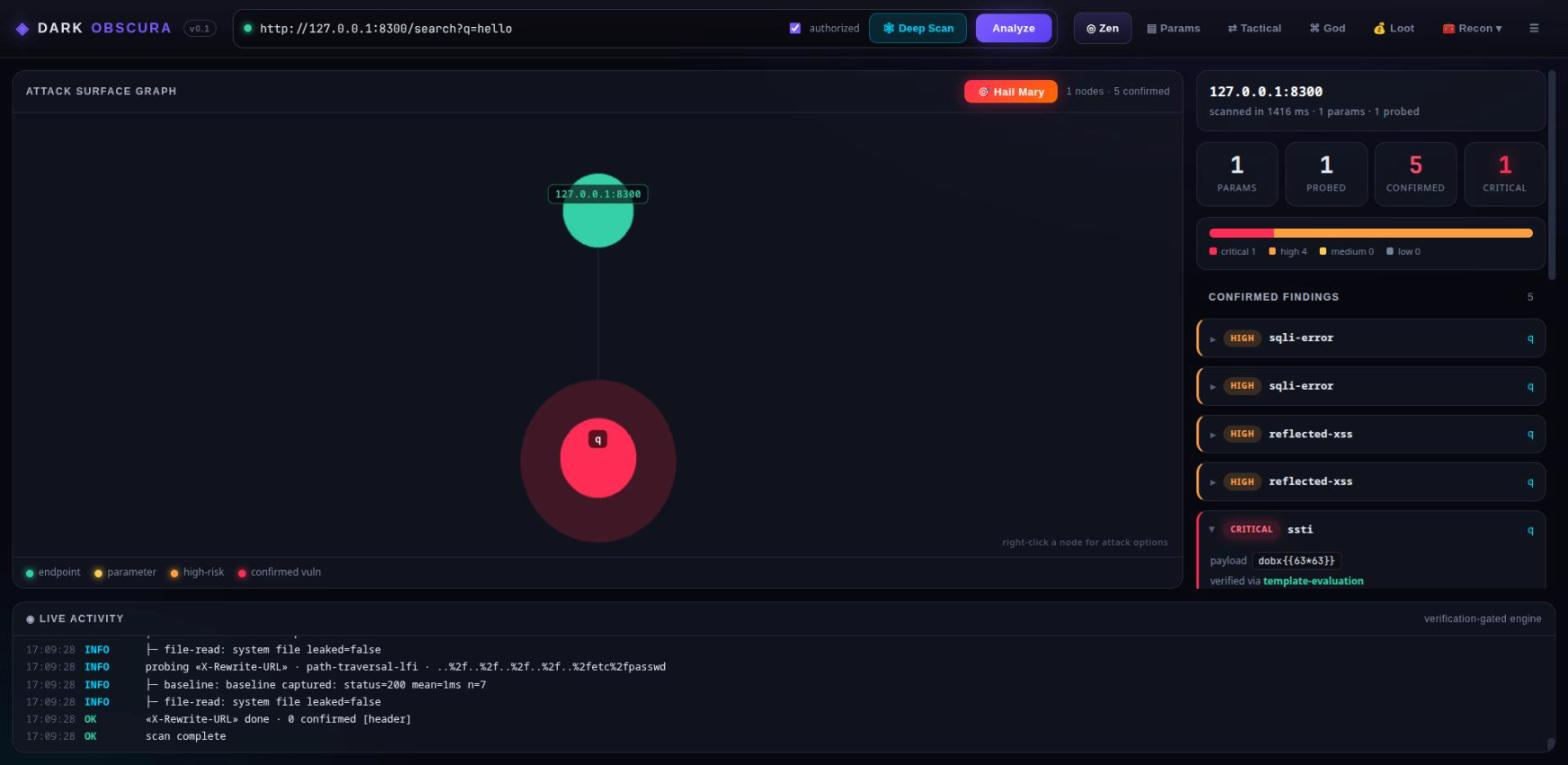Click the Dark Obscura diamond logo icon
The height and width of the screenshot is (765, 1568).
(x=22, y=29)
